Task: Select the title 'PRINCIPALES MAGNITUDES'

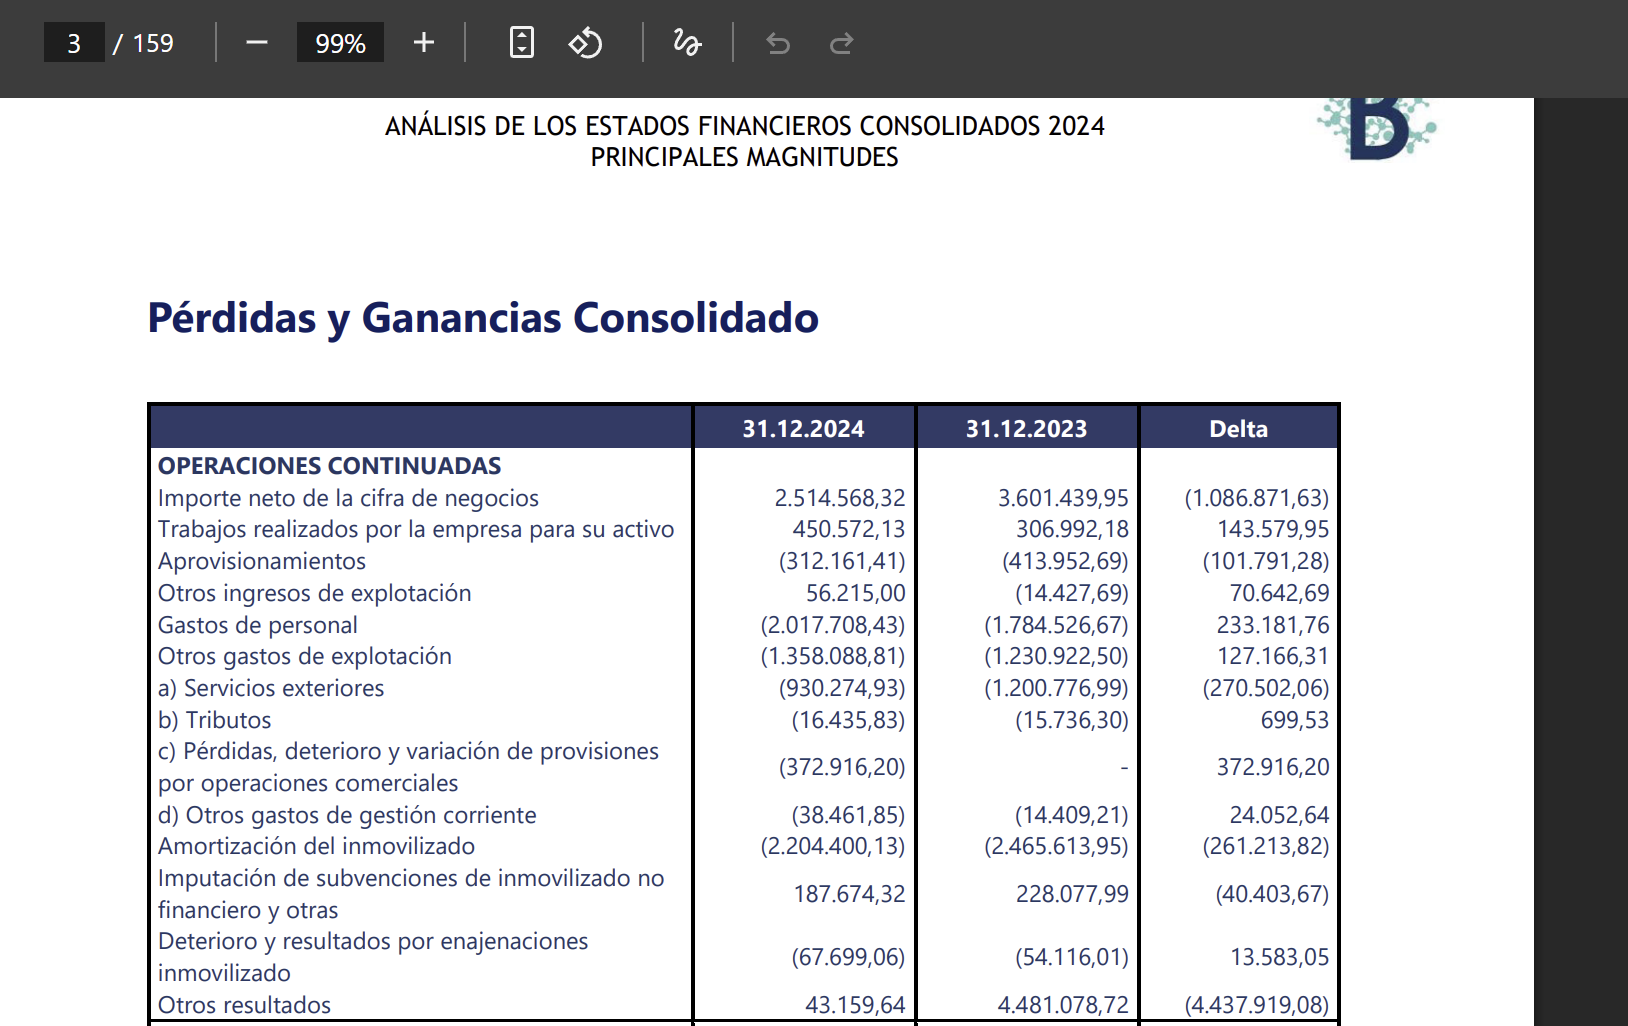Action: [744, 158]
